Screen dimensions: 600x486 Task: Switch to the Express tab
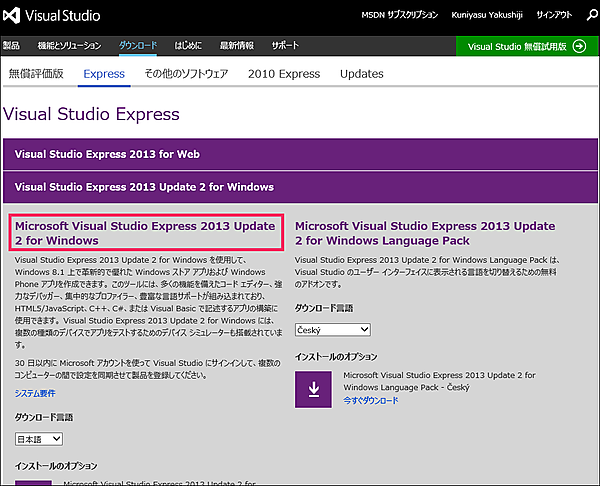pos(104,74)
